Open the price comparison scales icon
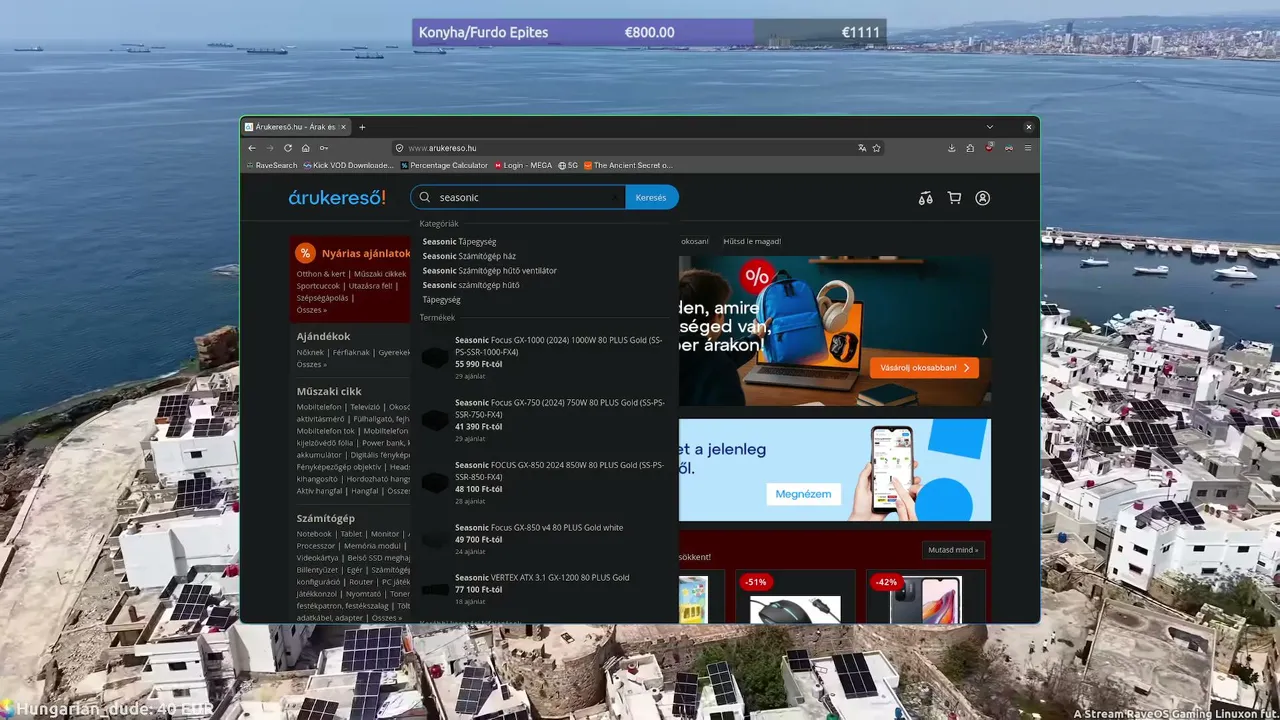1280x720 pixels. point(926,198)
